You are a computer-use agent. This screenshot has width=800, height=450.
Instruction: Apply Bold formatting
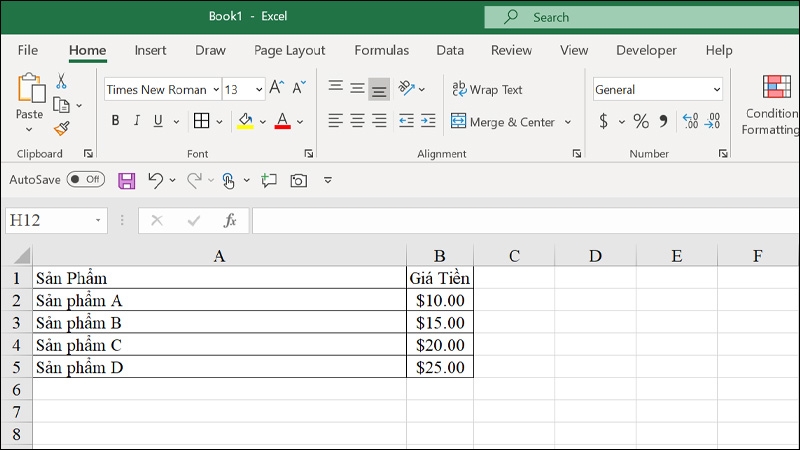point(115,121)
